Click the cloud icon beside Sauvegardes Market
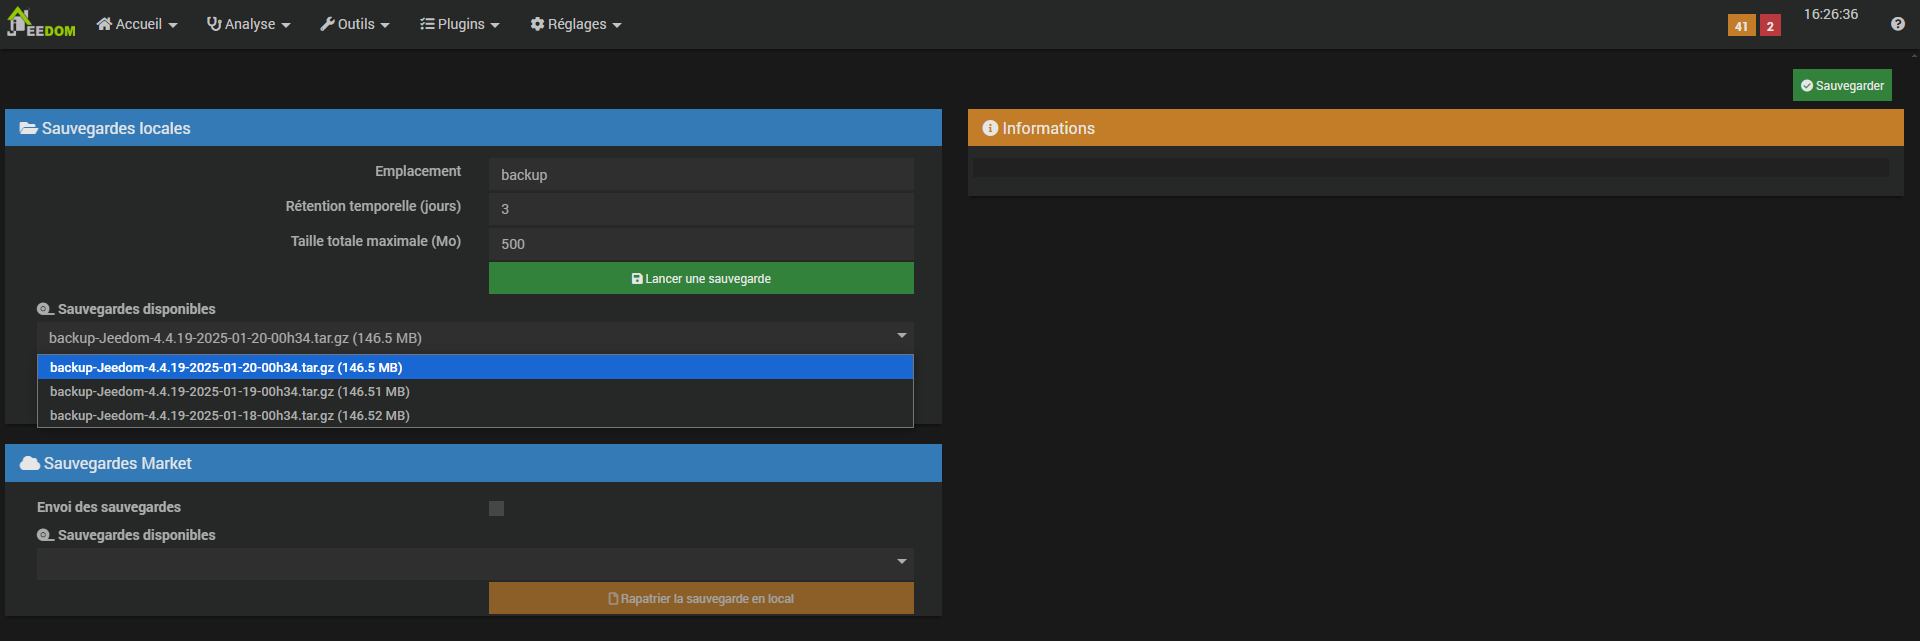 [x=30, y=463]
